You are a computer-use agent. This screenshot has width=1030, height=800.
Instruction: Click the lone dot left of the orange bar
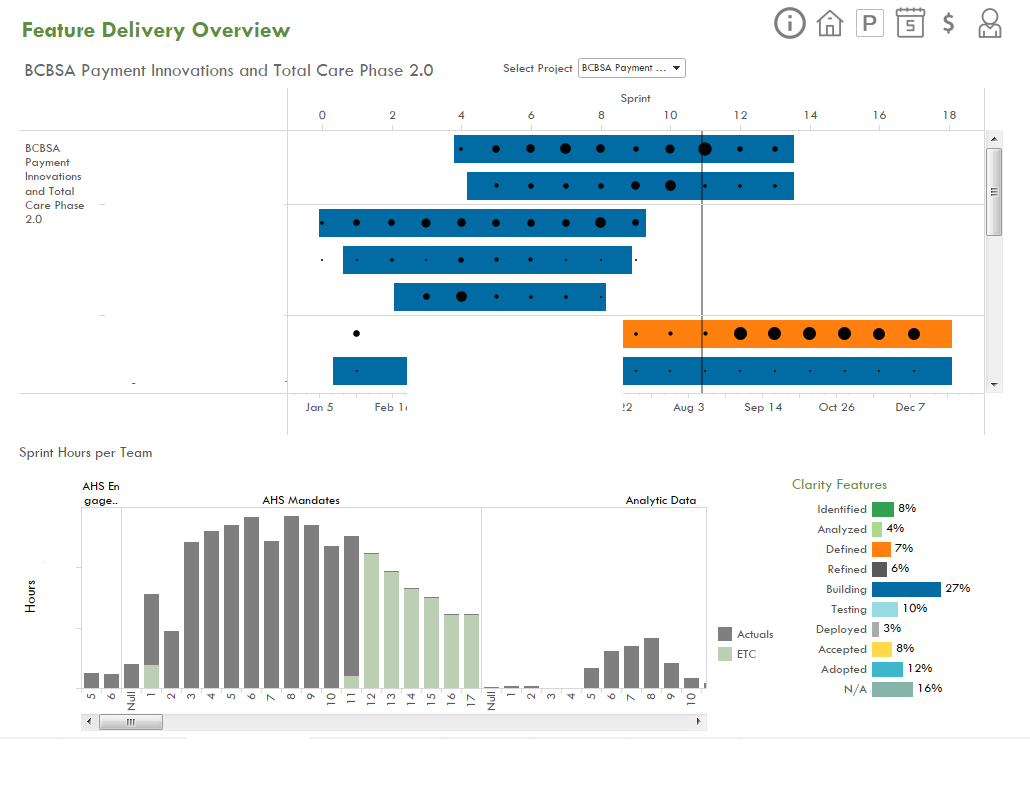(356, 334)
